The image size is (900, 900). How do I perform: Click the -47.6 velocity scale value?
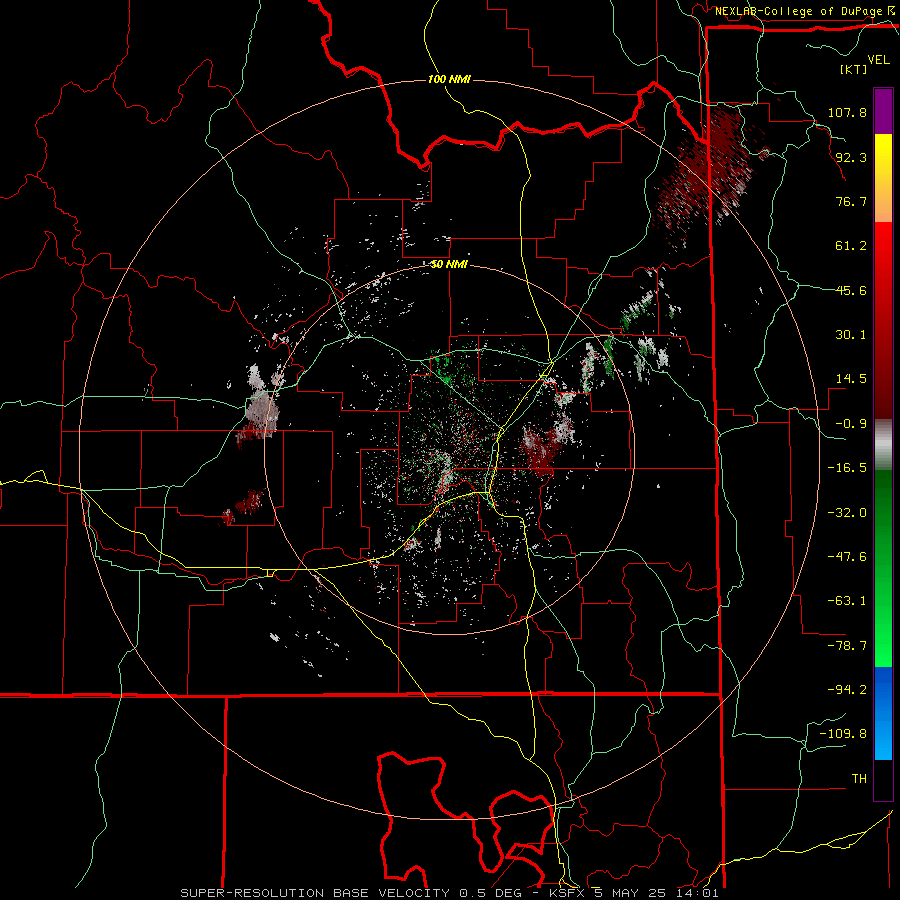pos(847,556)
